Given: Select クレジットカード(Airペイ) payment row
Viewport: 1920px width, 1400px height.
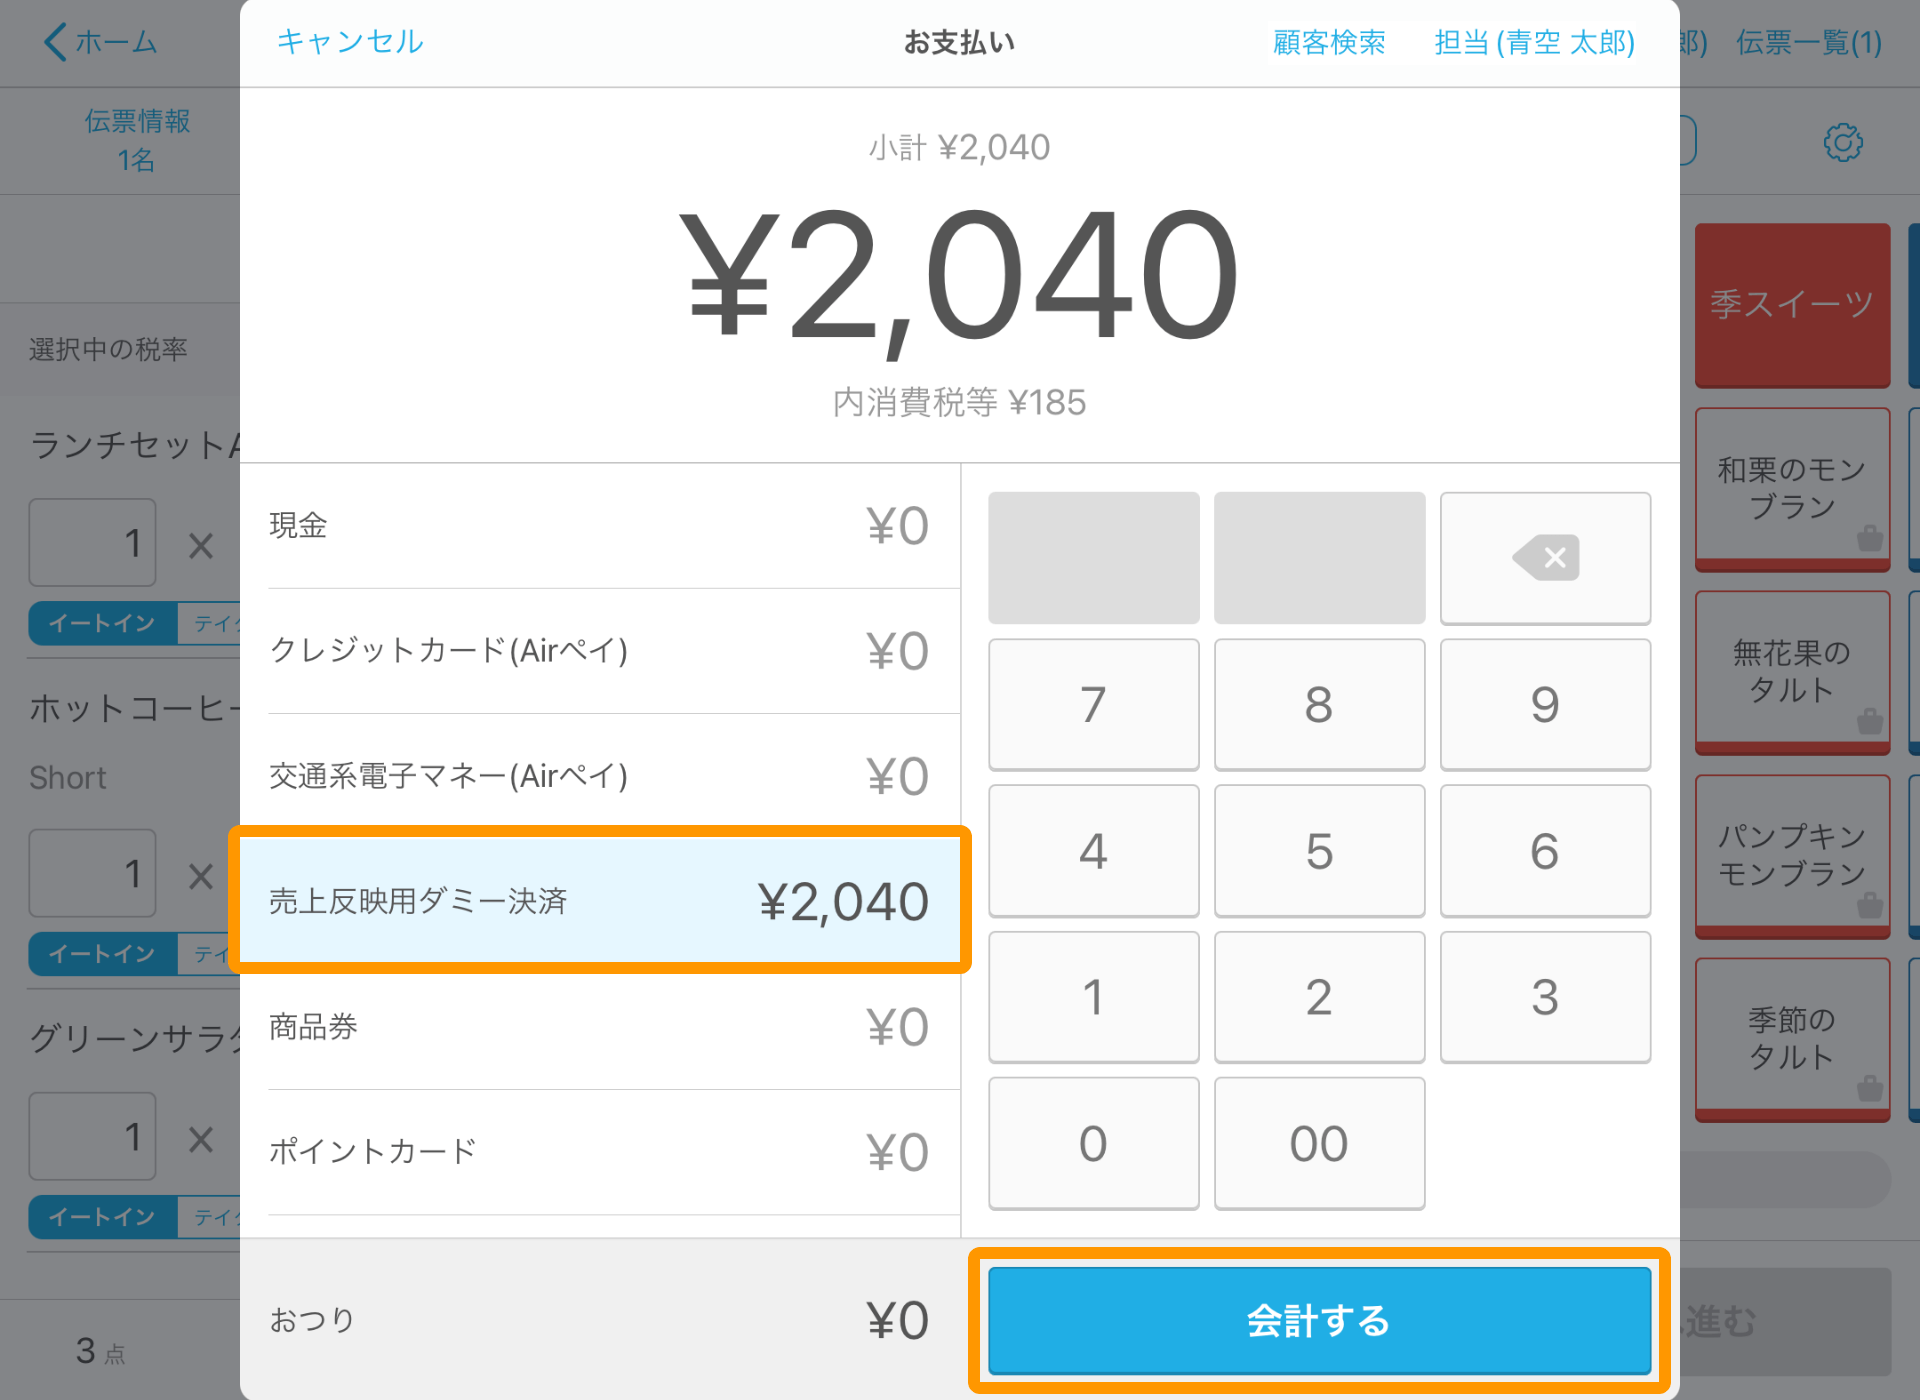Looking at the screenshot, I should 600,651.
